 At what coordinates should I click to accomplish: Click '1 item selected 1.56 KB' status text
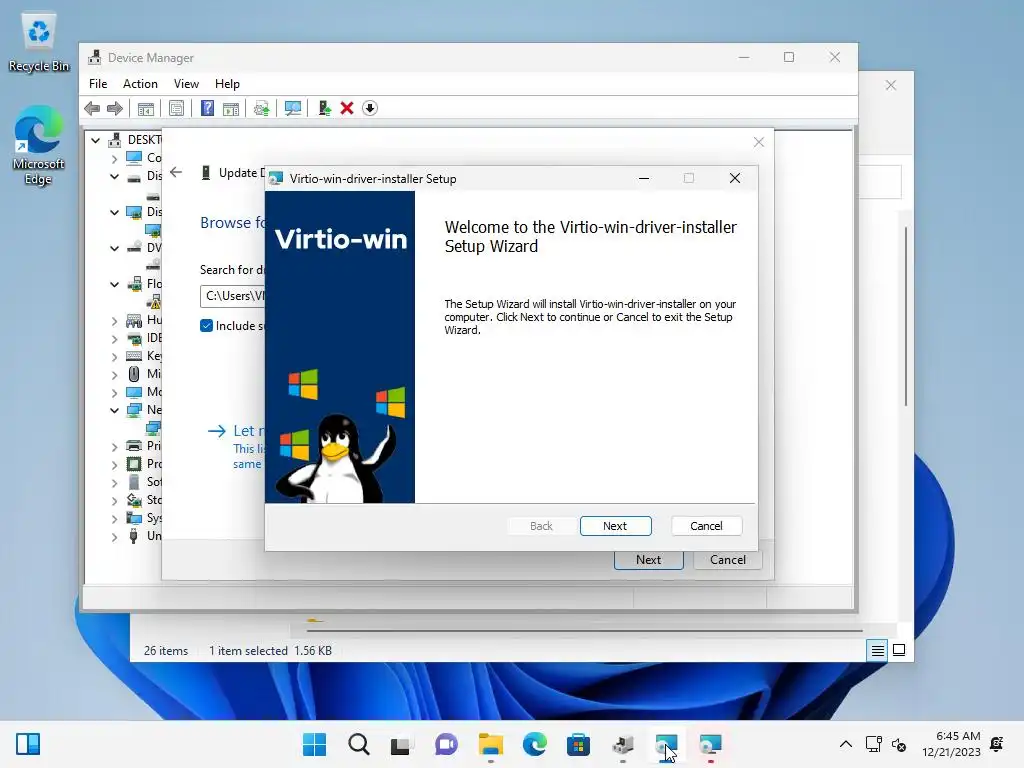pos(270,651)
